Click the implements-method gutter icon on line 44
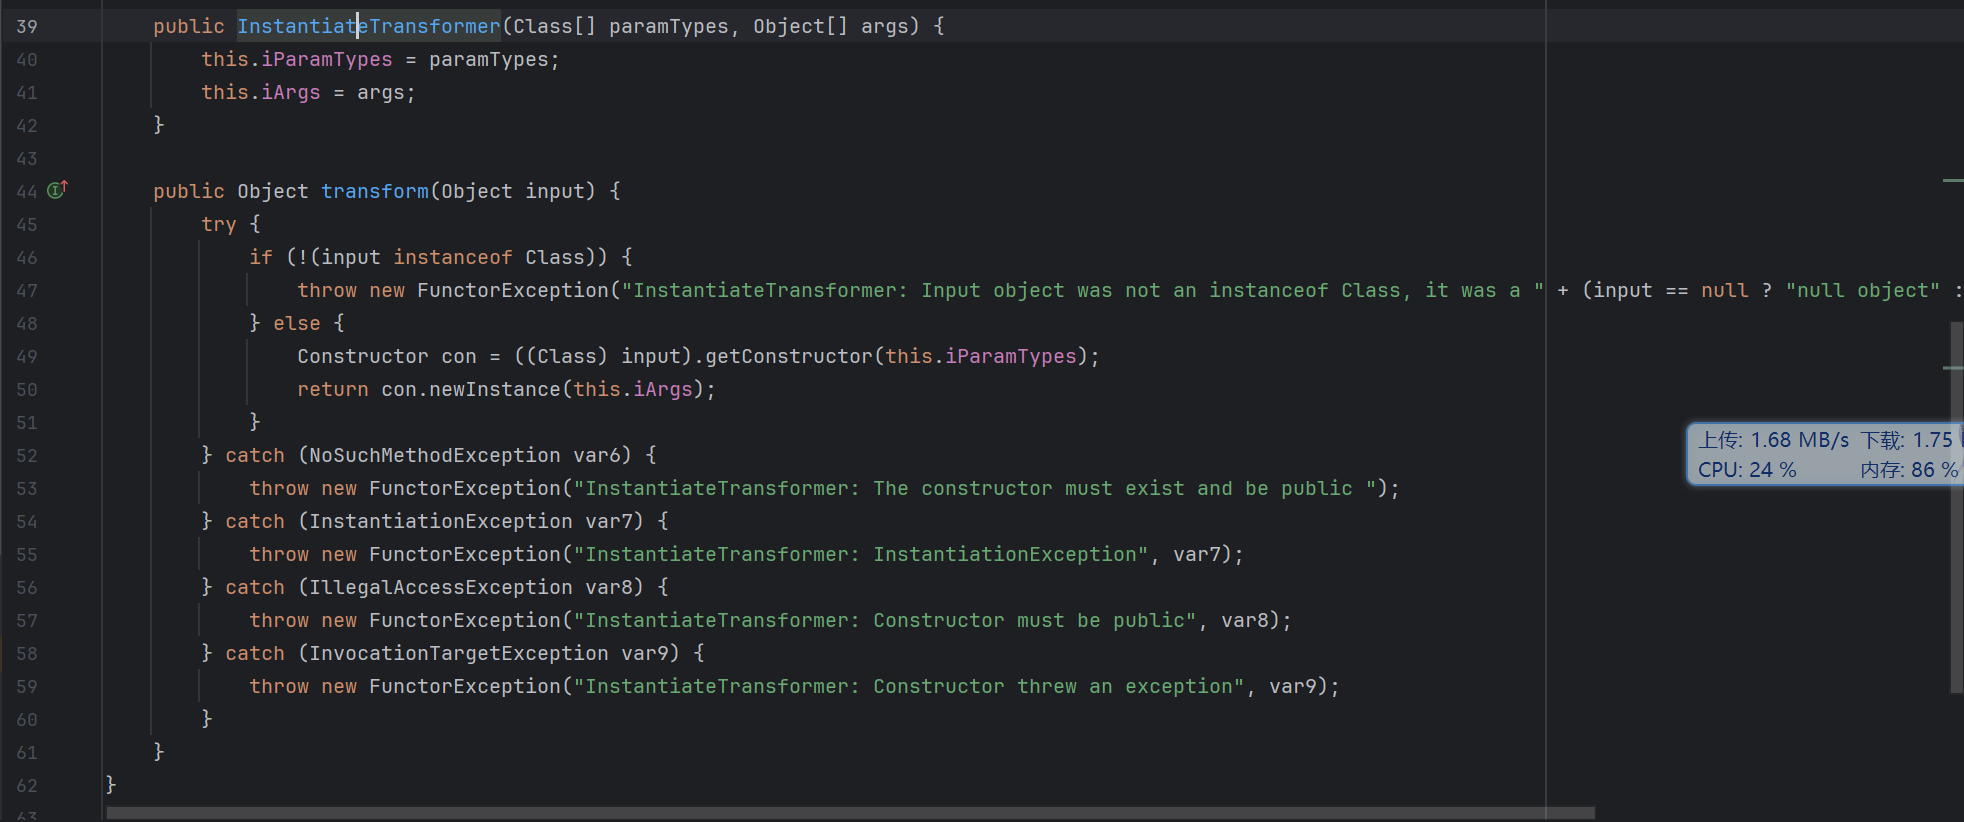 (57, 189)
